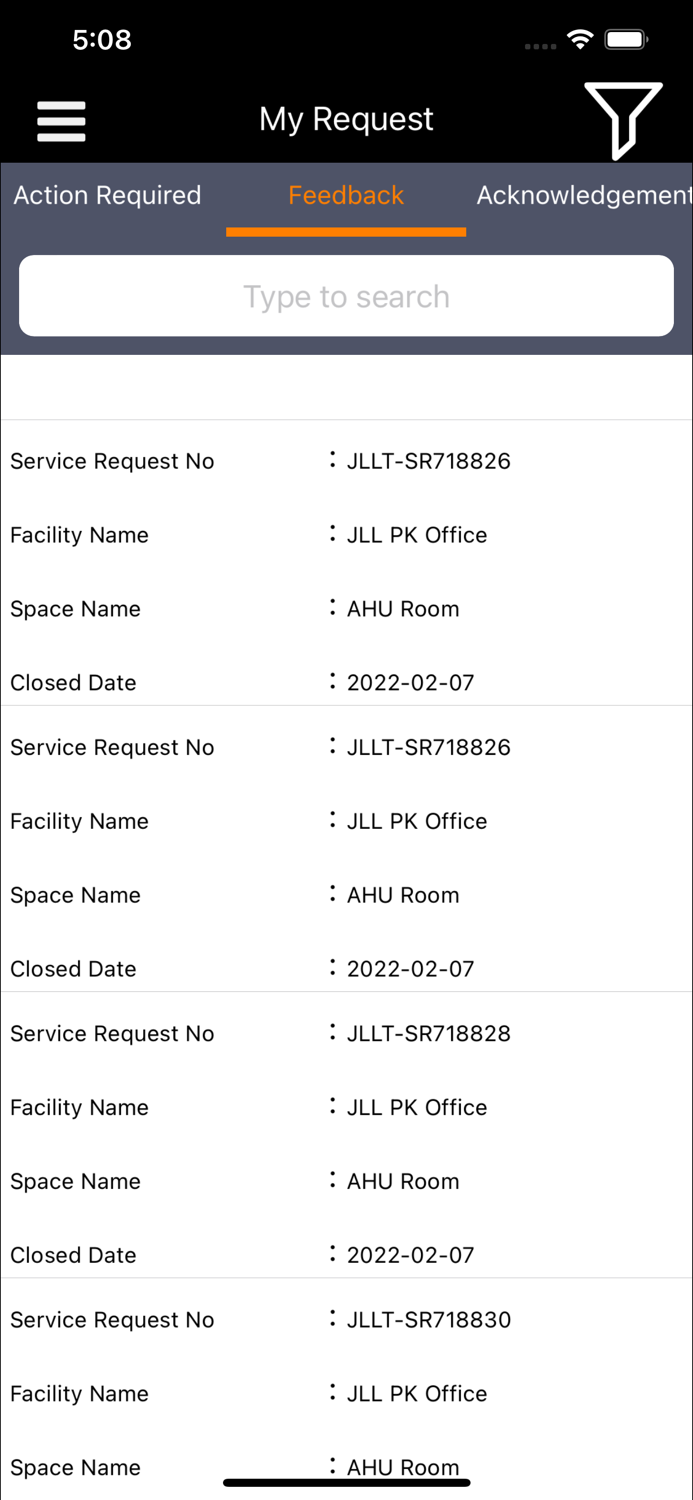
Task: Tap the bottom home indicator bar
Action: point(346,1482)
